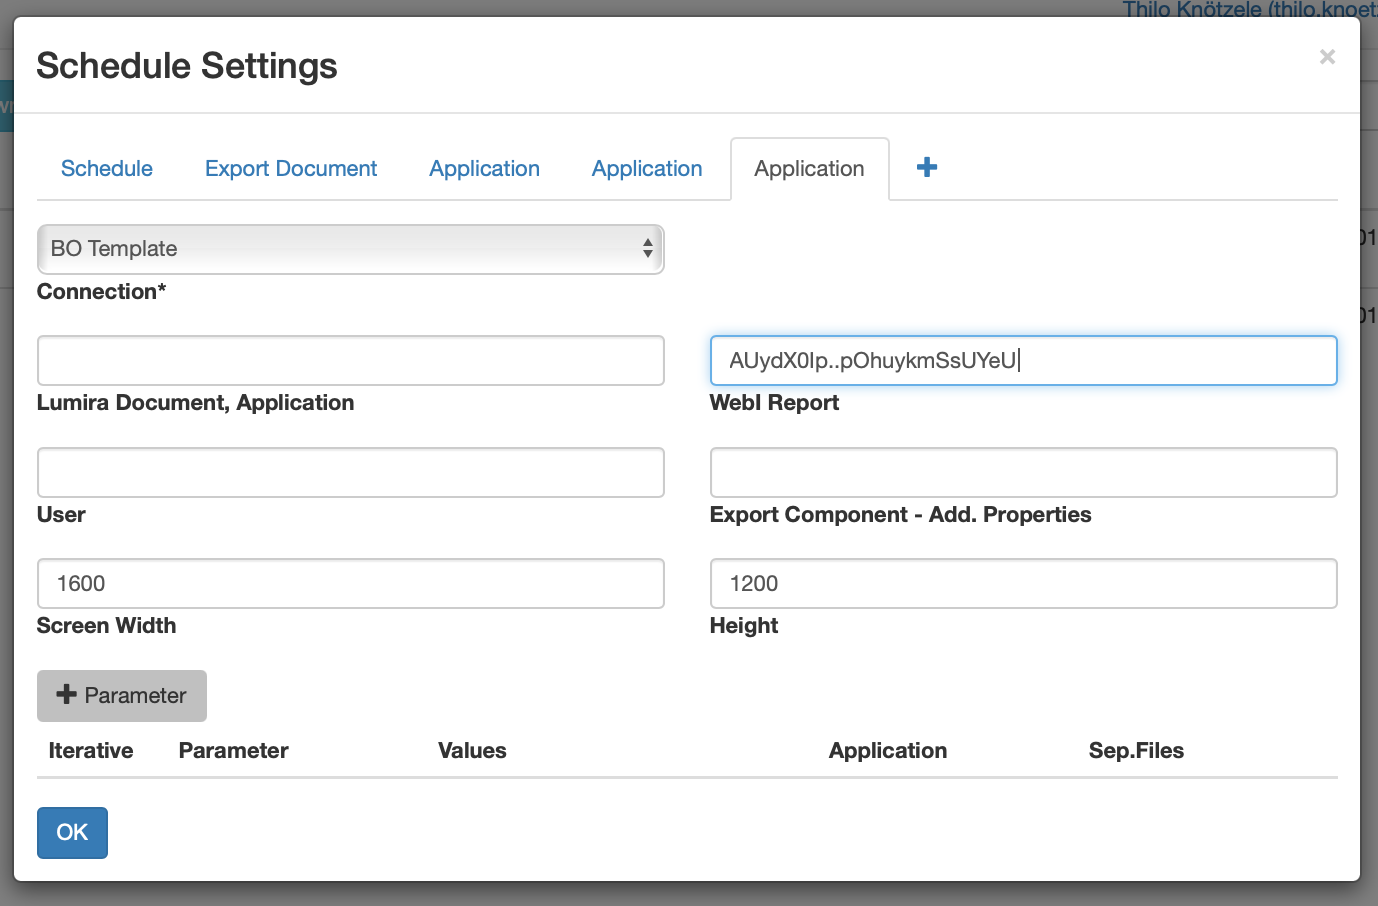Click the Height label
This screenshot has width=1378, height=906.
pos(744,626)
